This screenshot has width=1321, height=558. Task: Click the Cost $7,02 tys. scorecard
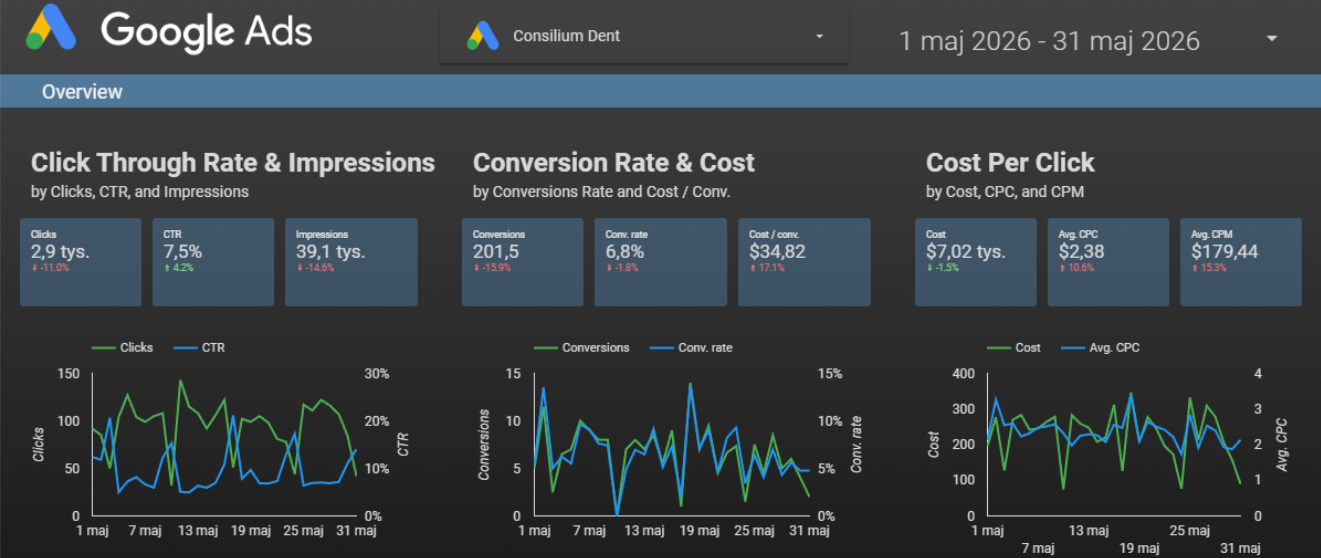(x=976, y=262)
